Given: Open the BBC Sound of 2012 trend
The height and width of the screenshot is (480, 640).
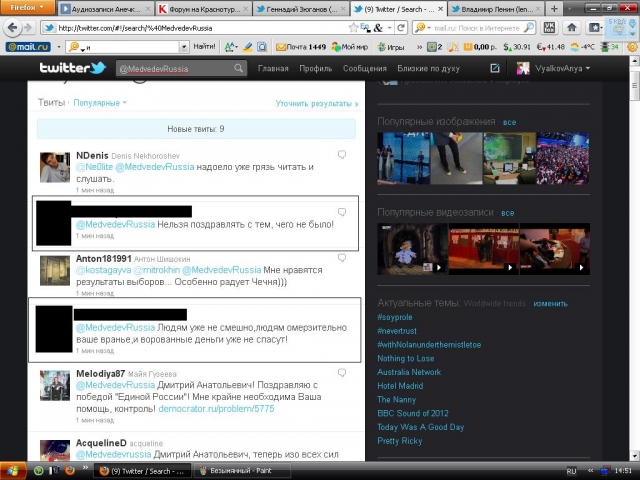Looking at the screenshot, I should [413, 413].
